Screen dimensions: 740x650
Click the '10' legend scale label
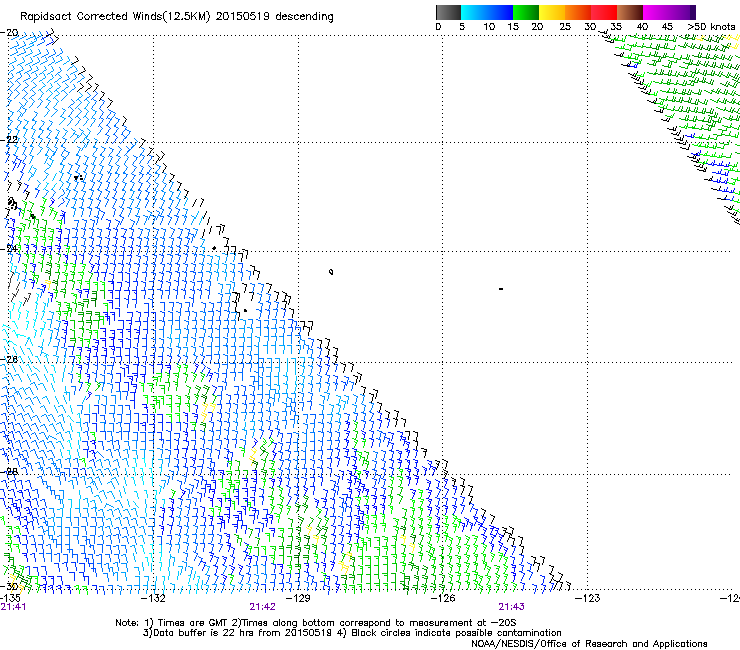tap(489, 27)
